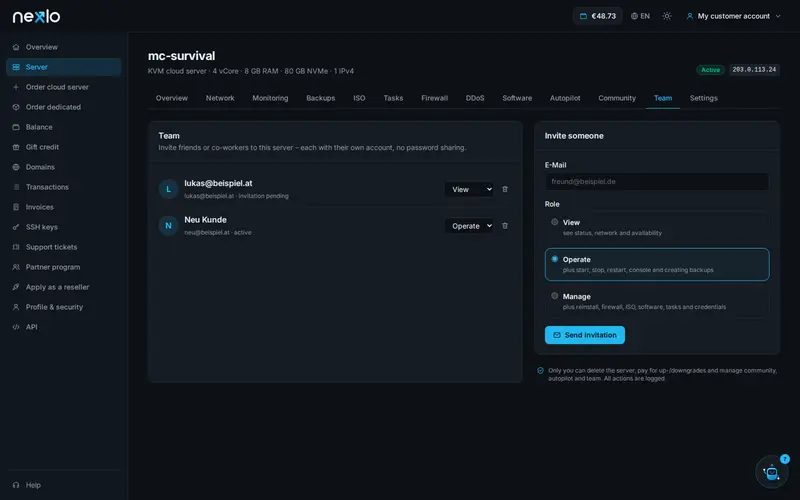Click the Domains globe icon
Image resolution: width=800 pixels, height=500 pixels.
point(16,167)
